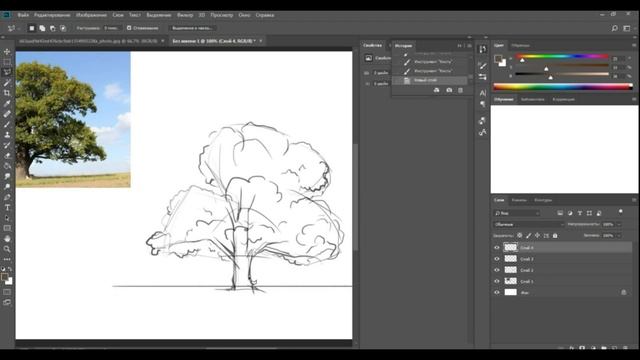The height and width of the screenshot is (360, 640).
Task: Pick a color from spectrum ramp
Action: tap(563, 87)
